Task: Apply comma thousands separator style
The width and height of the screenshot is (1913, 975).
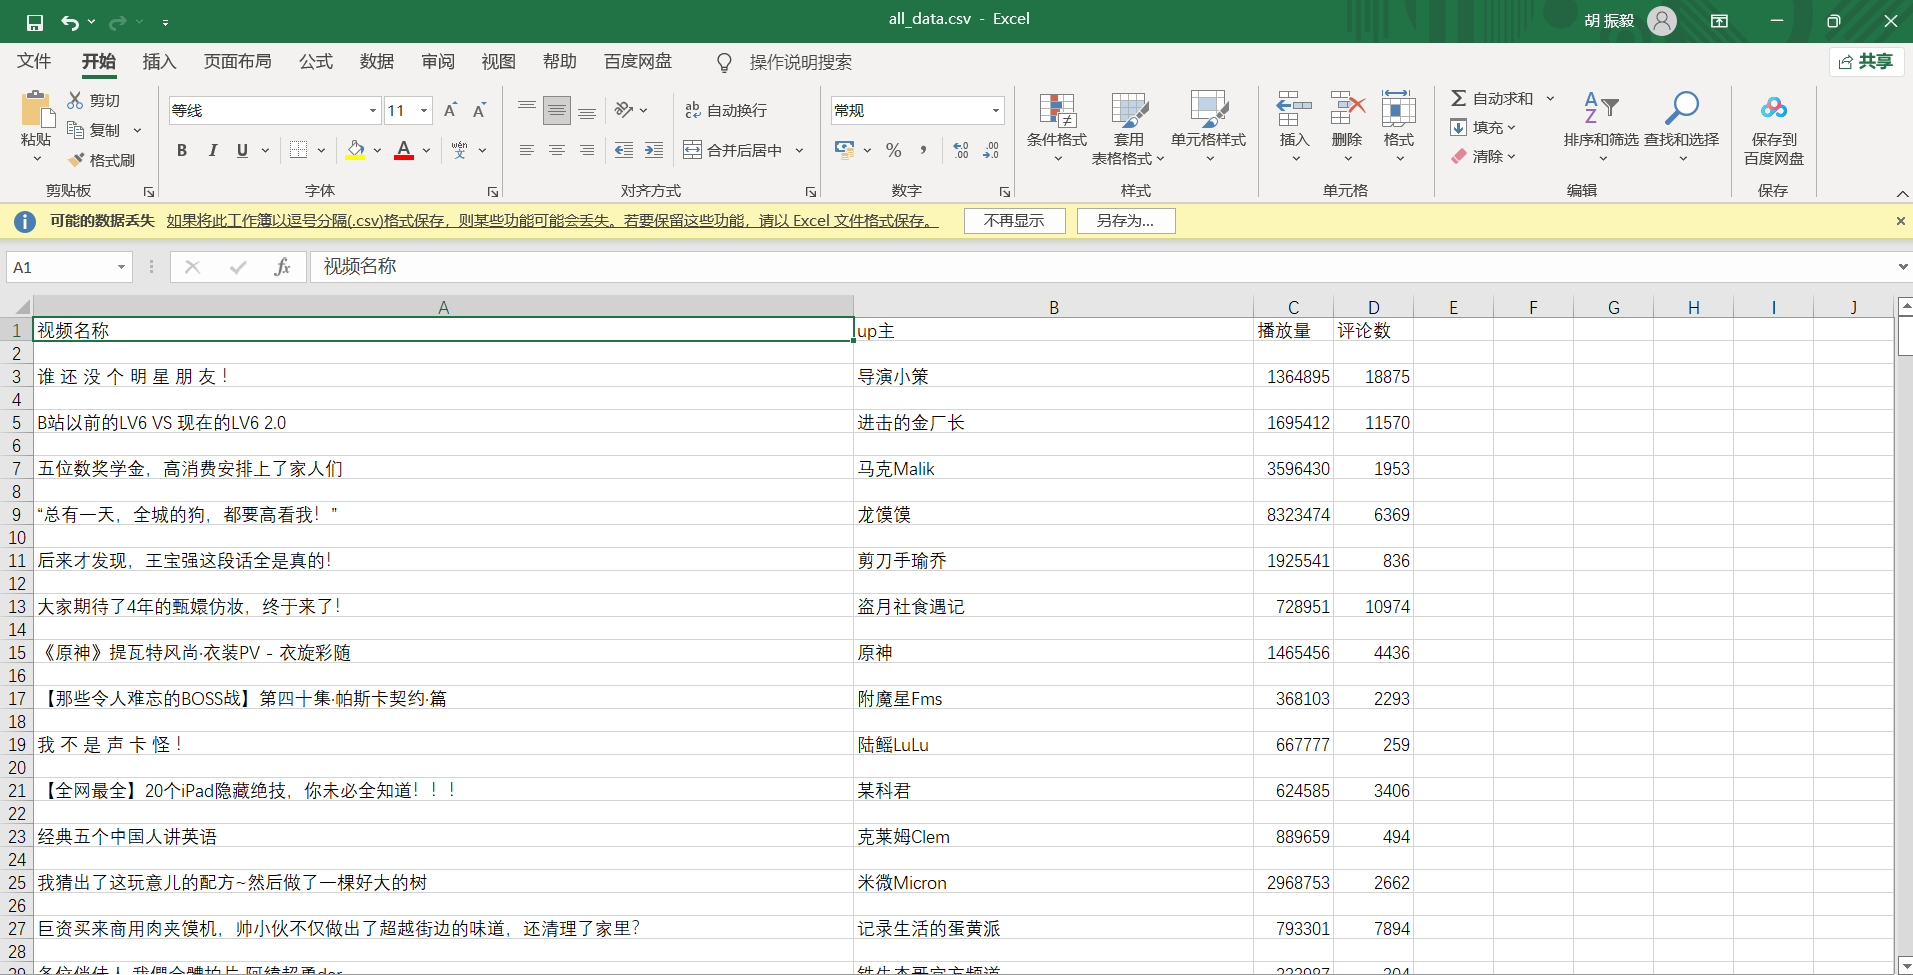Action: [x=923, y=150]
